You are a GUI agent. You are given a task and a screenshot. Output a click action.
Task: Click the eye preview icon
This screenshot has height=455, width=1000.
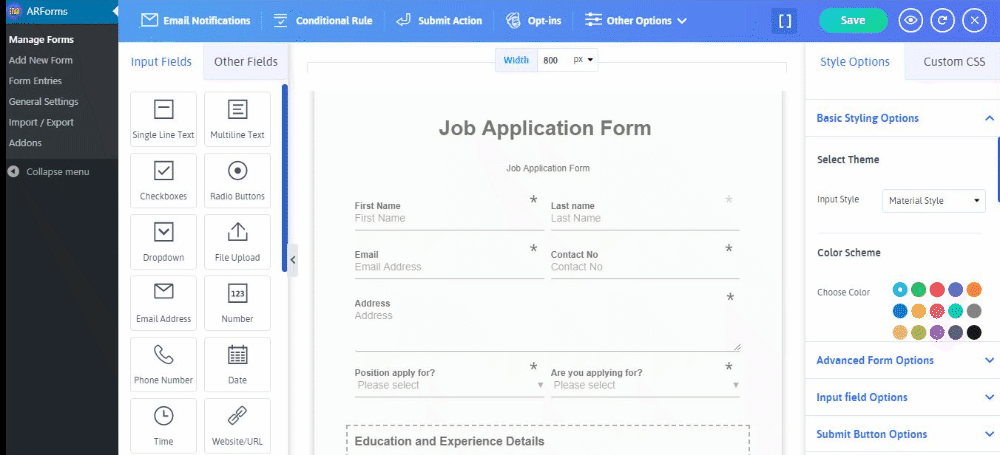coord(910,20)
